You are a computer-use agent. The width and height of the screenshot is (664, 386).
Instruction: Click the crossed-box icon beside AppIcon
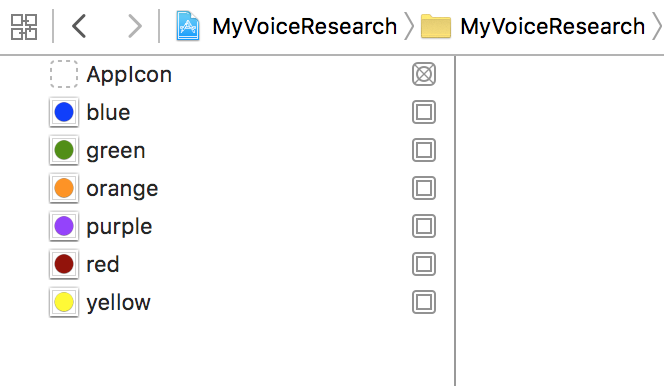(x=424, y=74)
